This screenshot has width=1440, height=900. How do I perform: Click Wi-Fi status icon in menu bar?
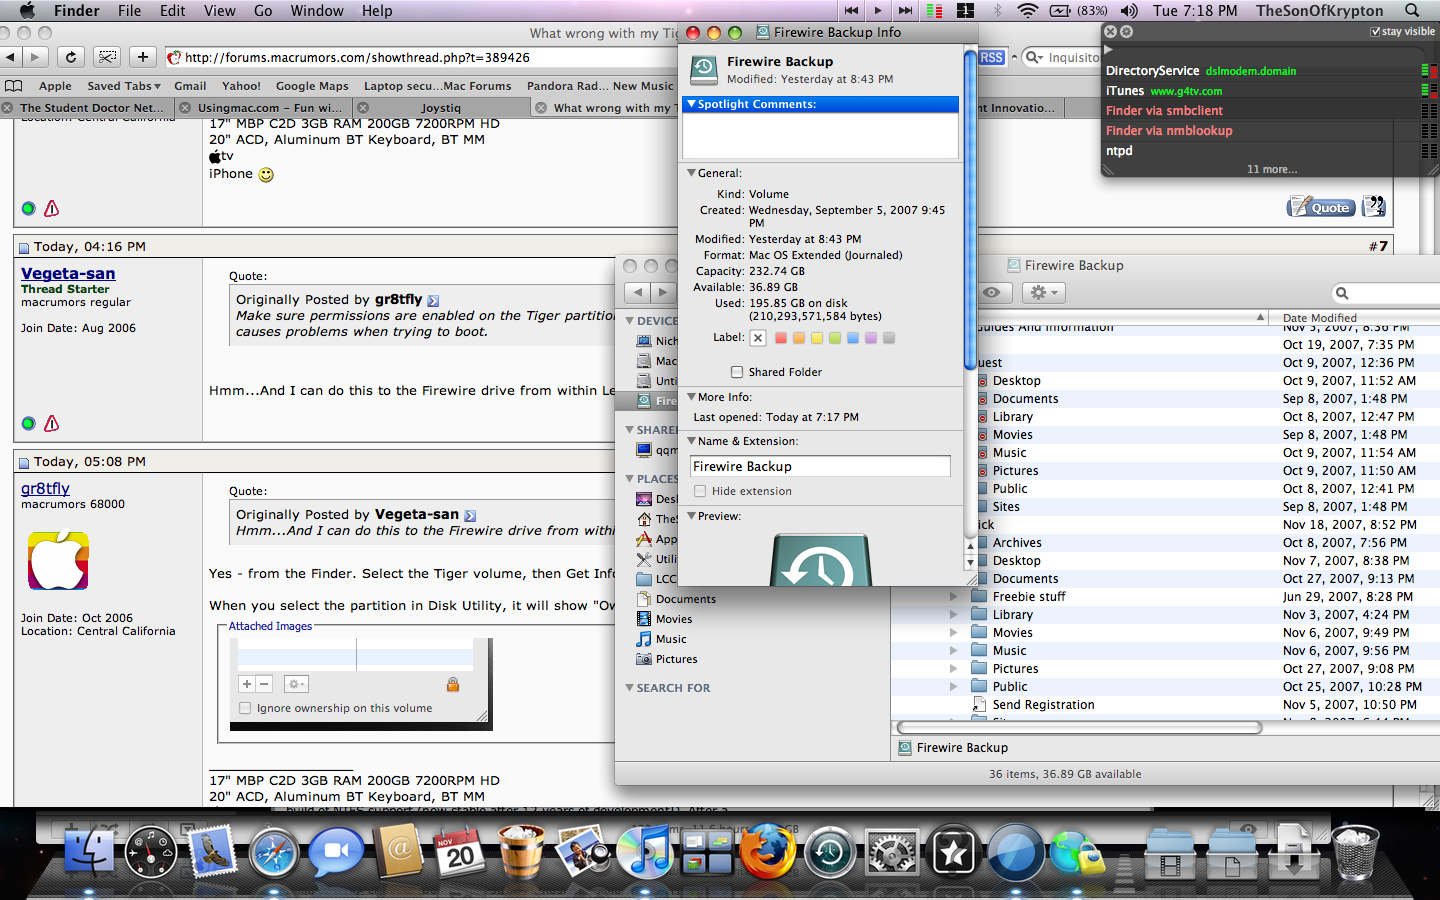tap(1027, 11)
